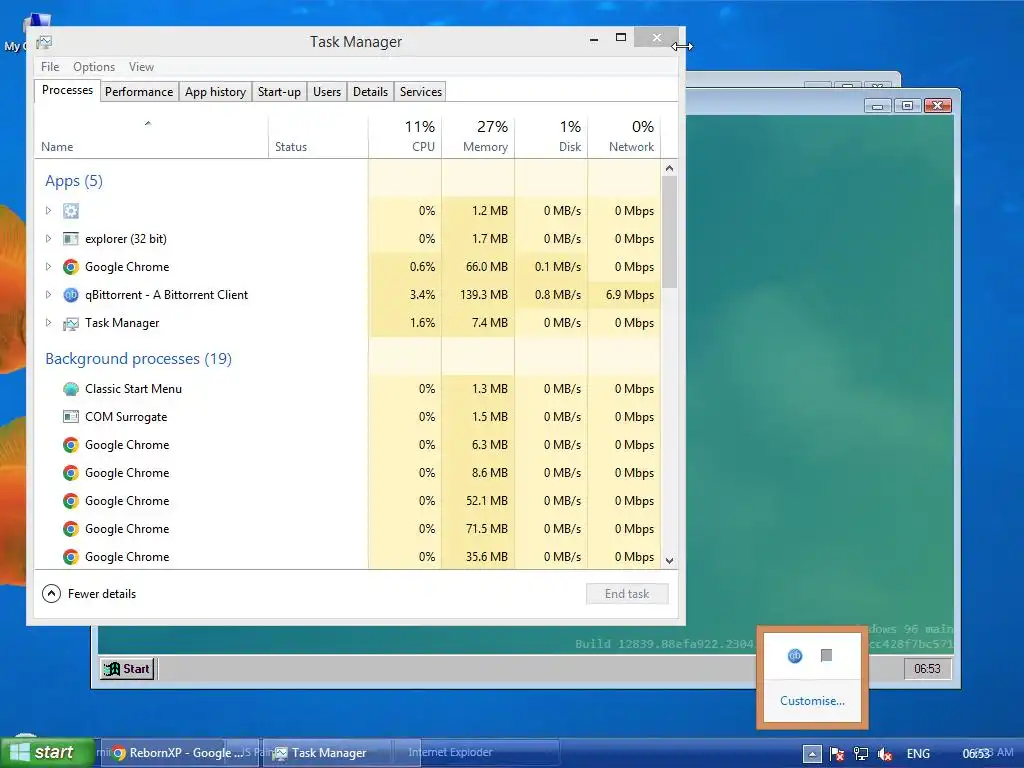
Task: Show hidden tray icons arrow
Action: (x=812, y=754)
